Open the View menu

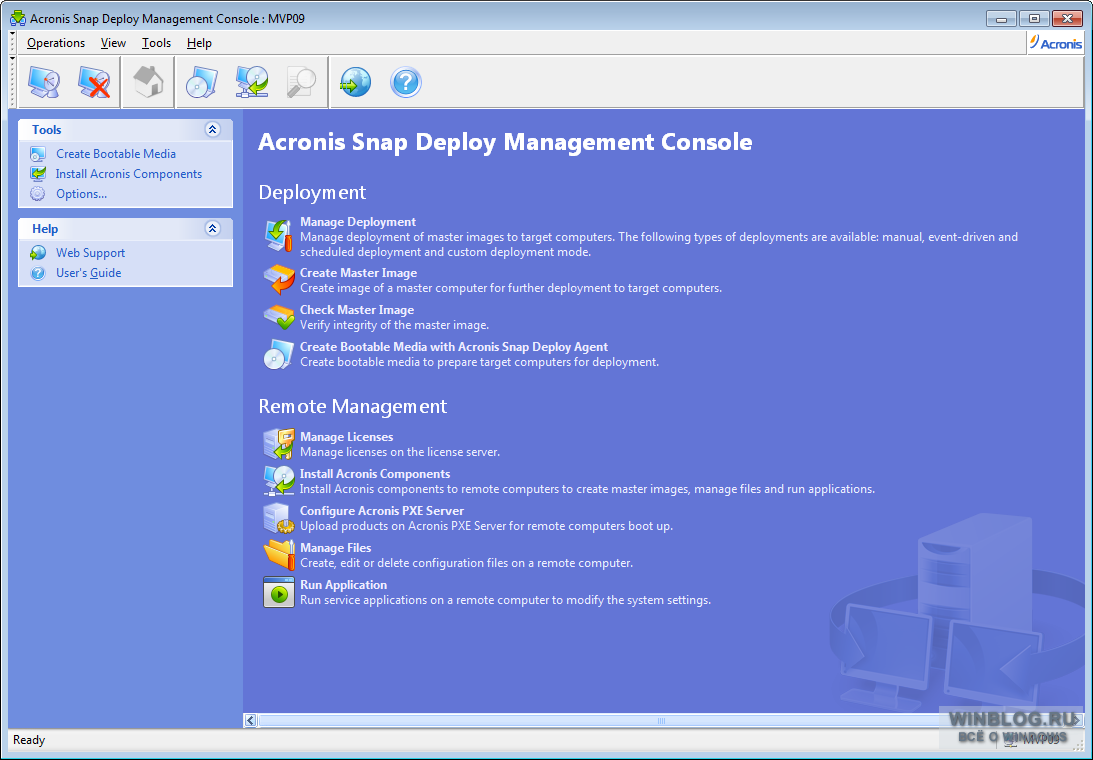[x=113, y=43]
